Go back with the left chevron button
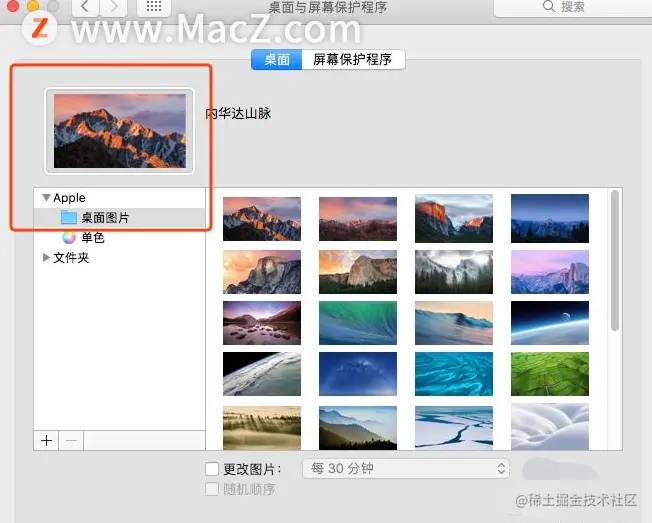 click(x=85, y=7)
